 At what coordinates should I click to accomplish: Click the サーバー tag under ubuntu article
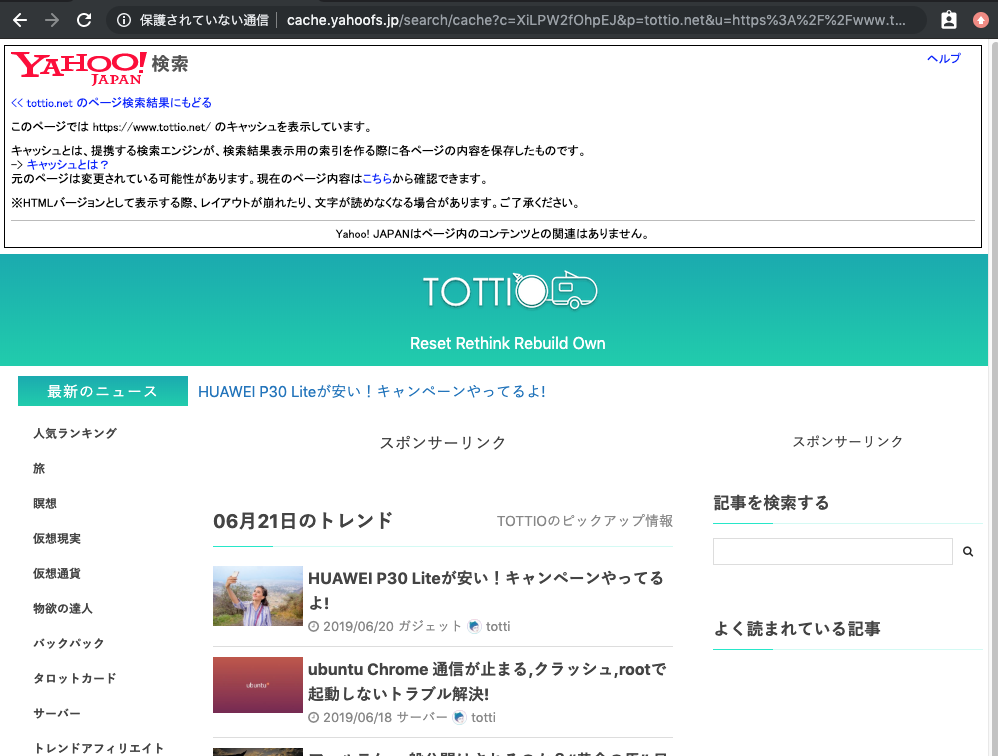422,718
